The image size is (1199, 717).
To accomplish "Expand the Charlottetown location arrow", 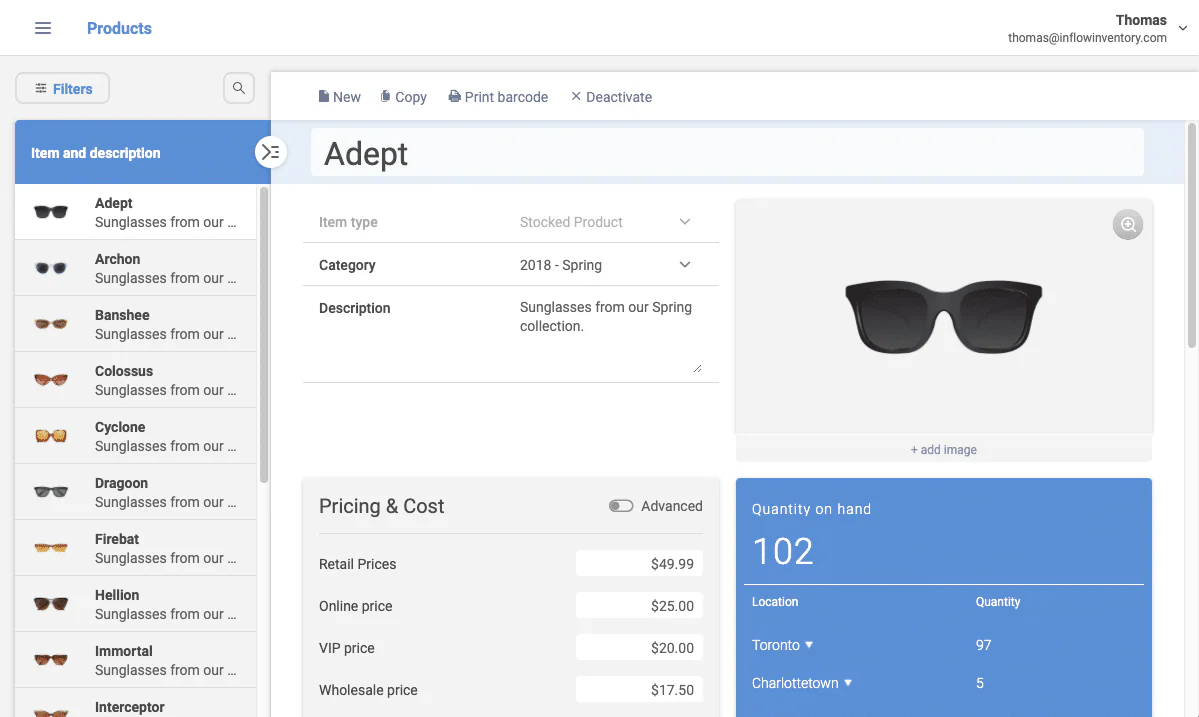I will 847,683.
